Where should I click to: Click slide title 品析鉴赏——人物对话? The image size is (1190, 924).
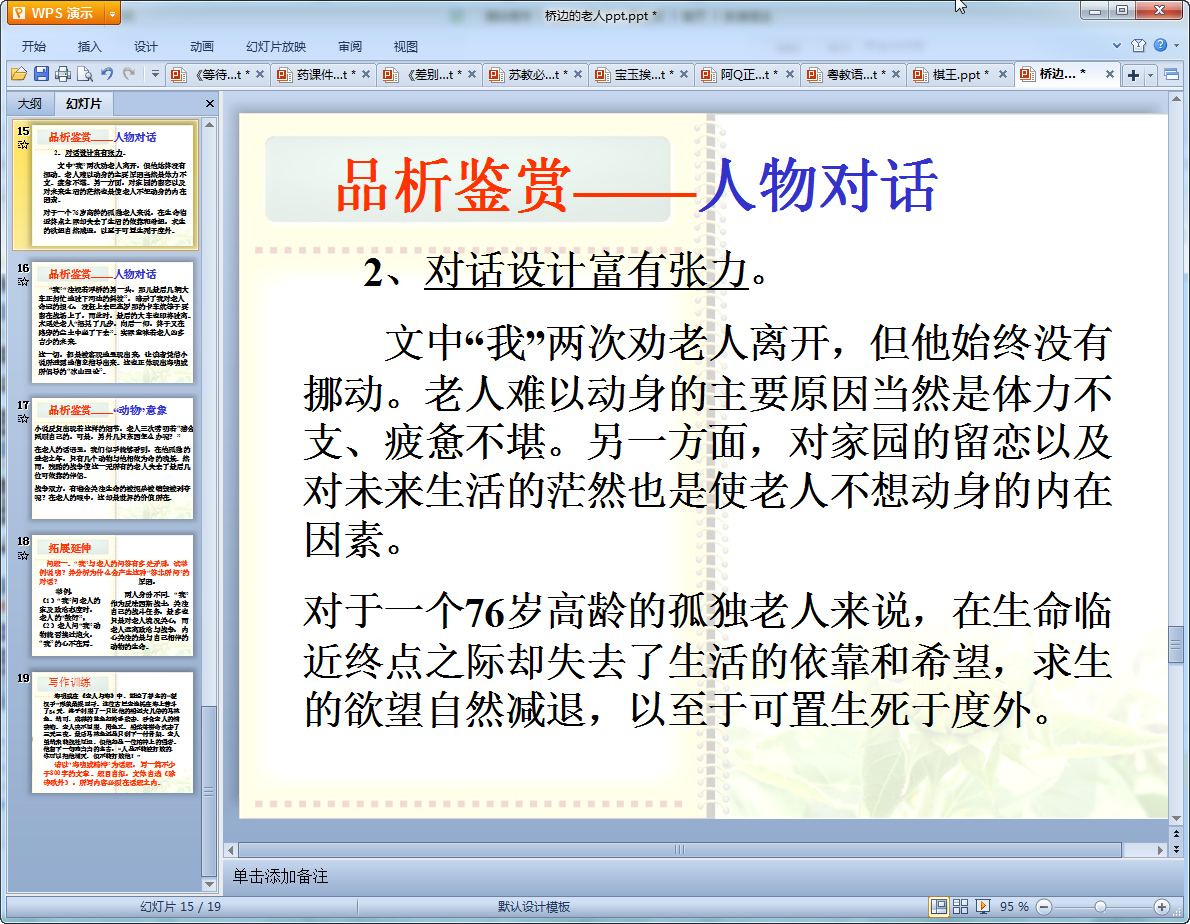pos(636,184)
